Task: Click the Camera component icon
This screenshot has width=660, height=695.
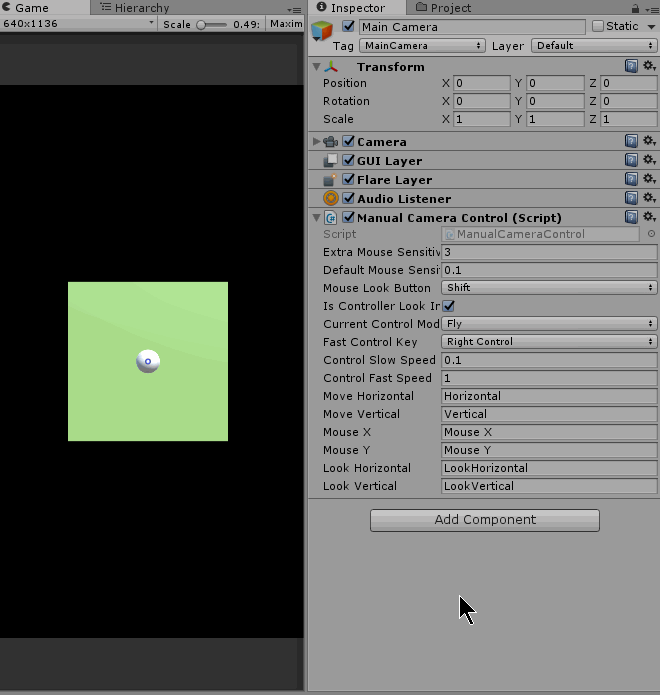Action: (331, 142)
